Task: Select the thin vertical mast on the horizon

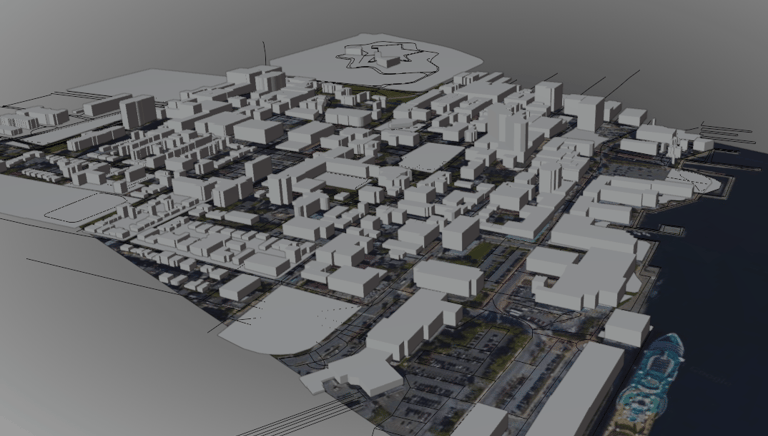Action: pos(265,53)
